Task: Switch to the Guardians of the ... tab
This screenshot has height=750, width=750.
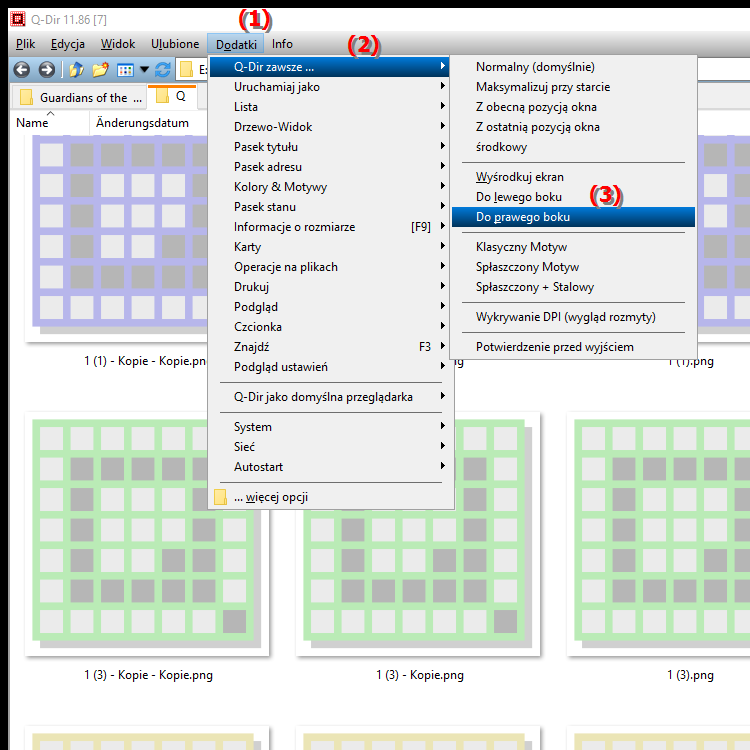Action: coord(79,98)
